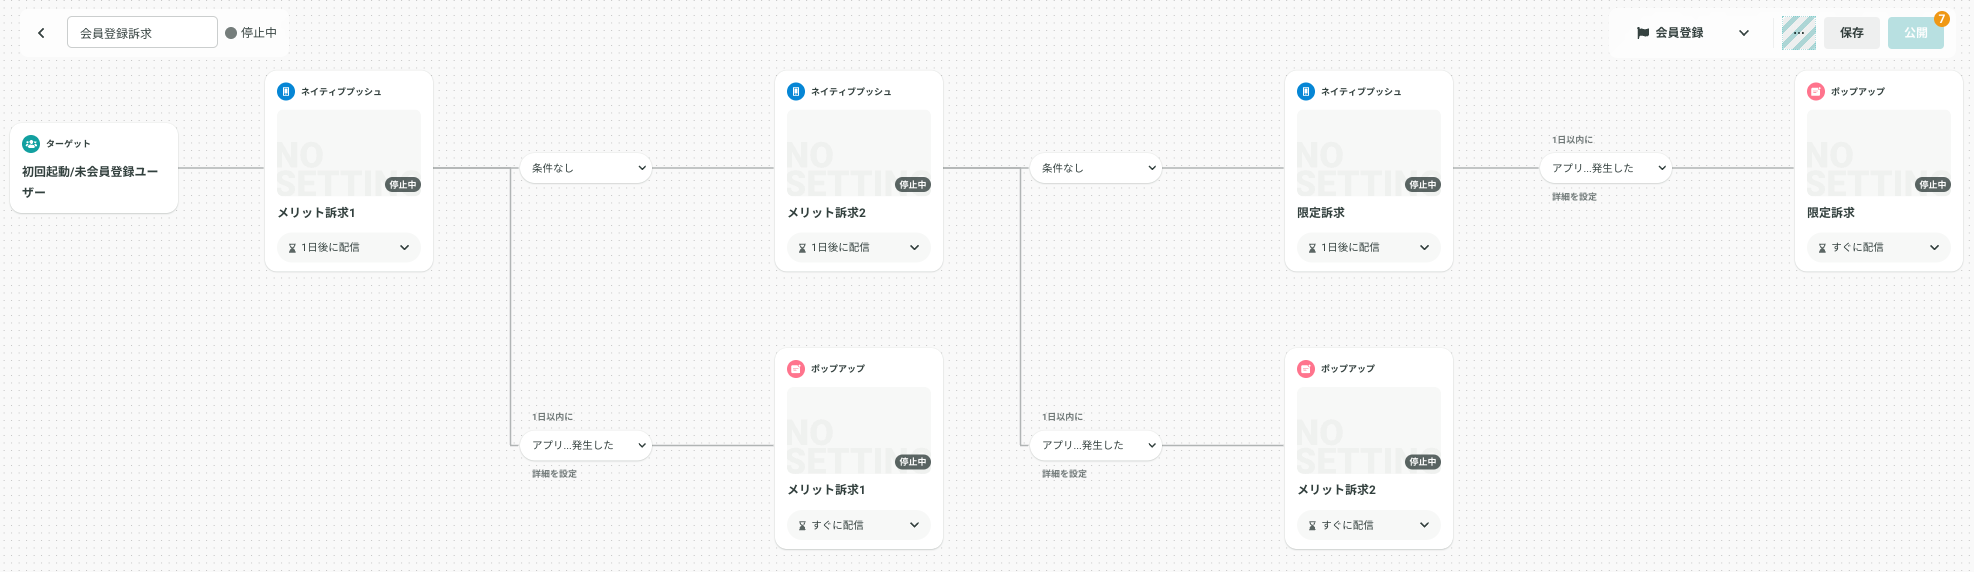The height and width of the screenshot is (572, 1974).
Task: Click native push icon on メリット訴求1 card
Action: pyautogui.click(x=286, y=92)
